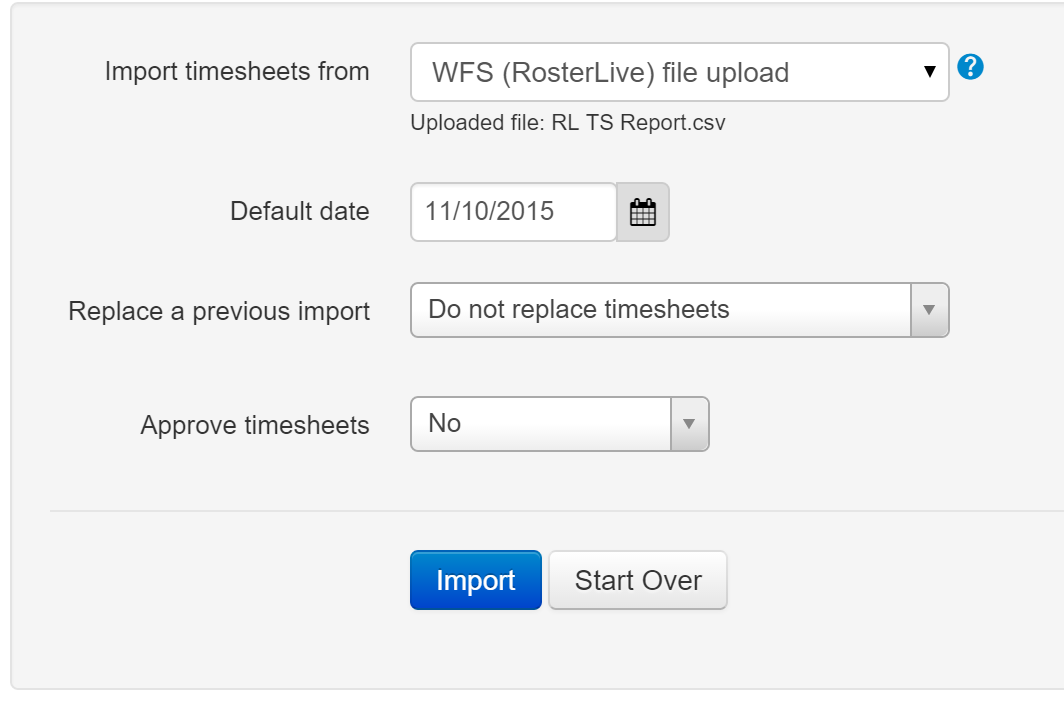
Task: Click the Import button
Action: (x=475, y=580)
